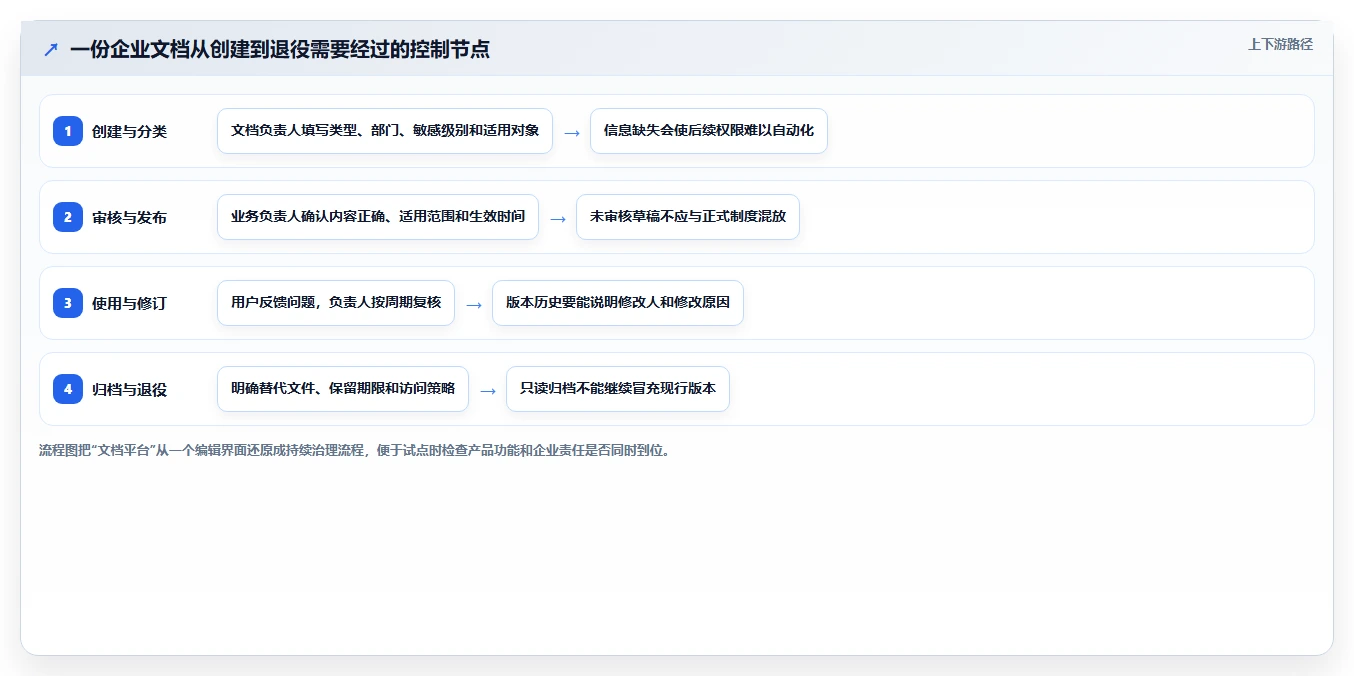The width and height of the screenshot is (1354, 676).
Task: Click the arrow in the 创建与分类 row
Action: tap(572, 132)
